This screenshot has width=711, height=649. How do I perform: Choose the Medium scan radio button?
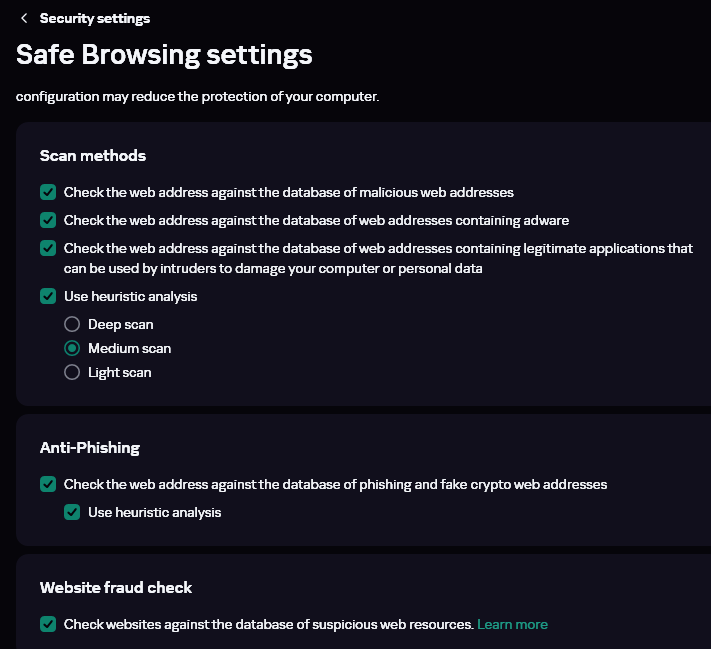coord(72,348)
